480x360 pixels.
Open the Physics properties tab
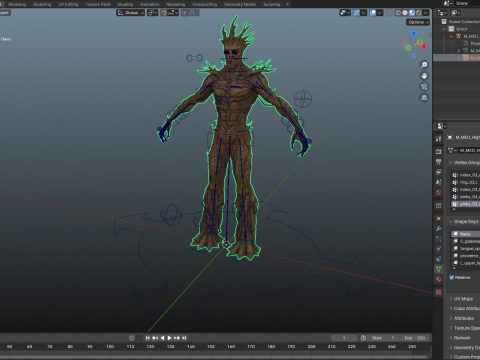point(439,249)
